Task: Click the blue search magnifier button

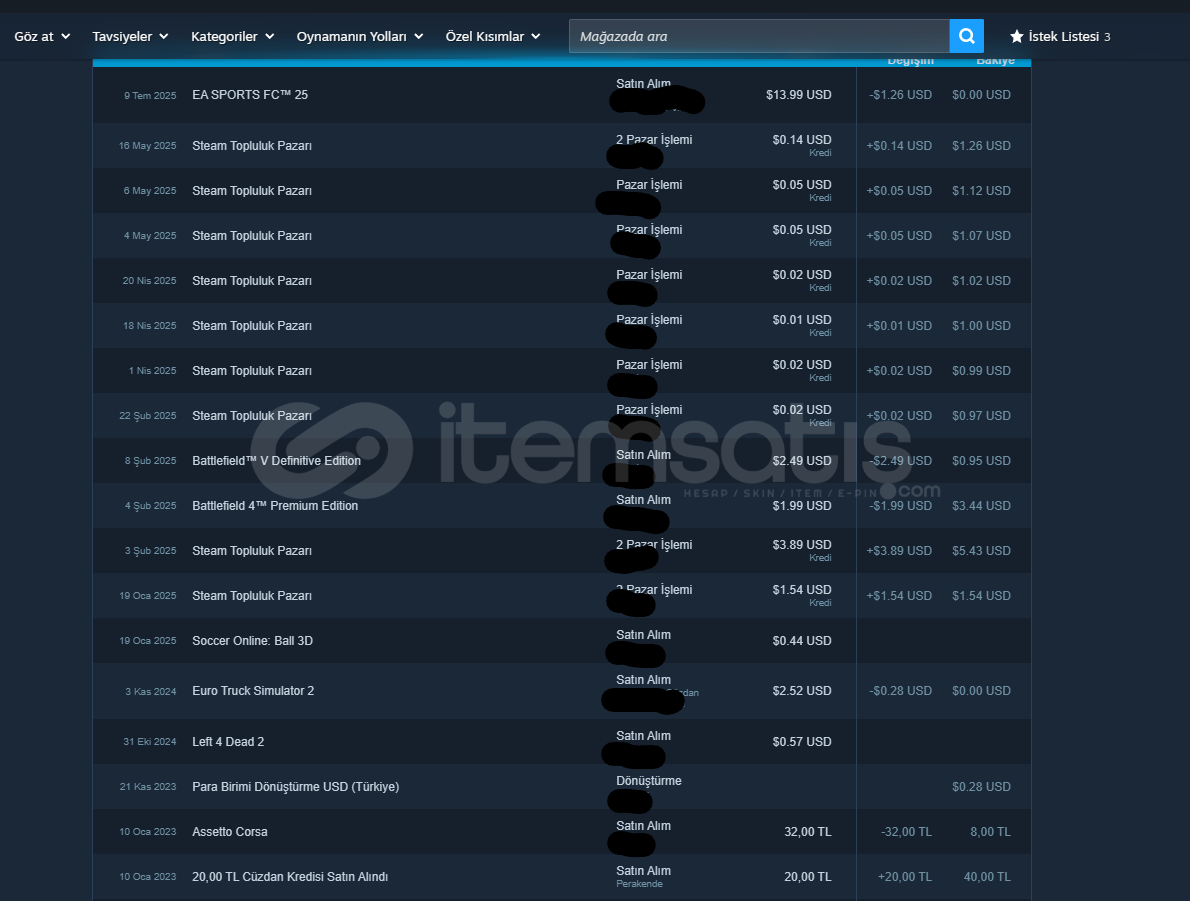Action: pos(966,36)
